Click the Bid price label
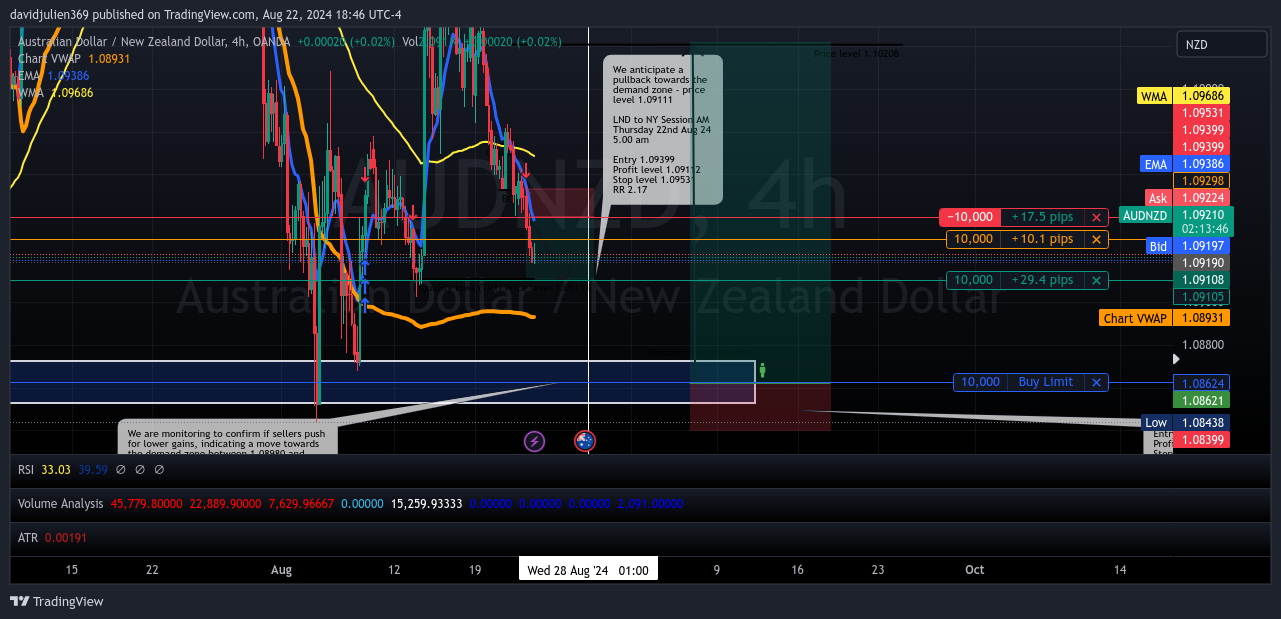This screenshot has height=619, width=1281. click(x=1158, y=246)
